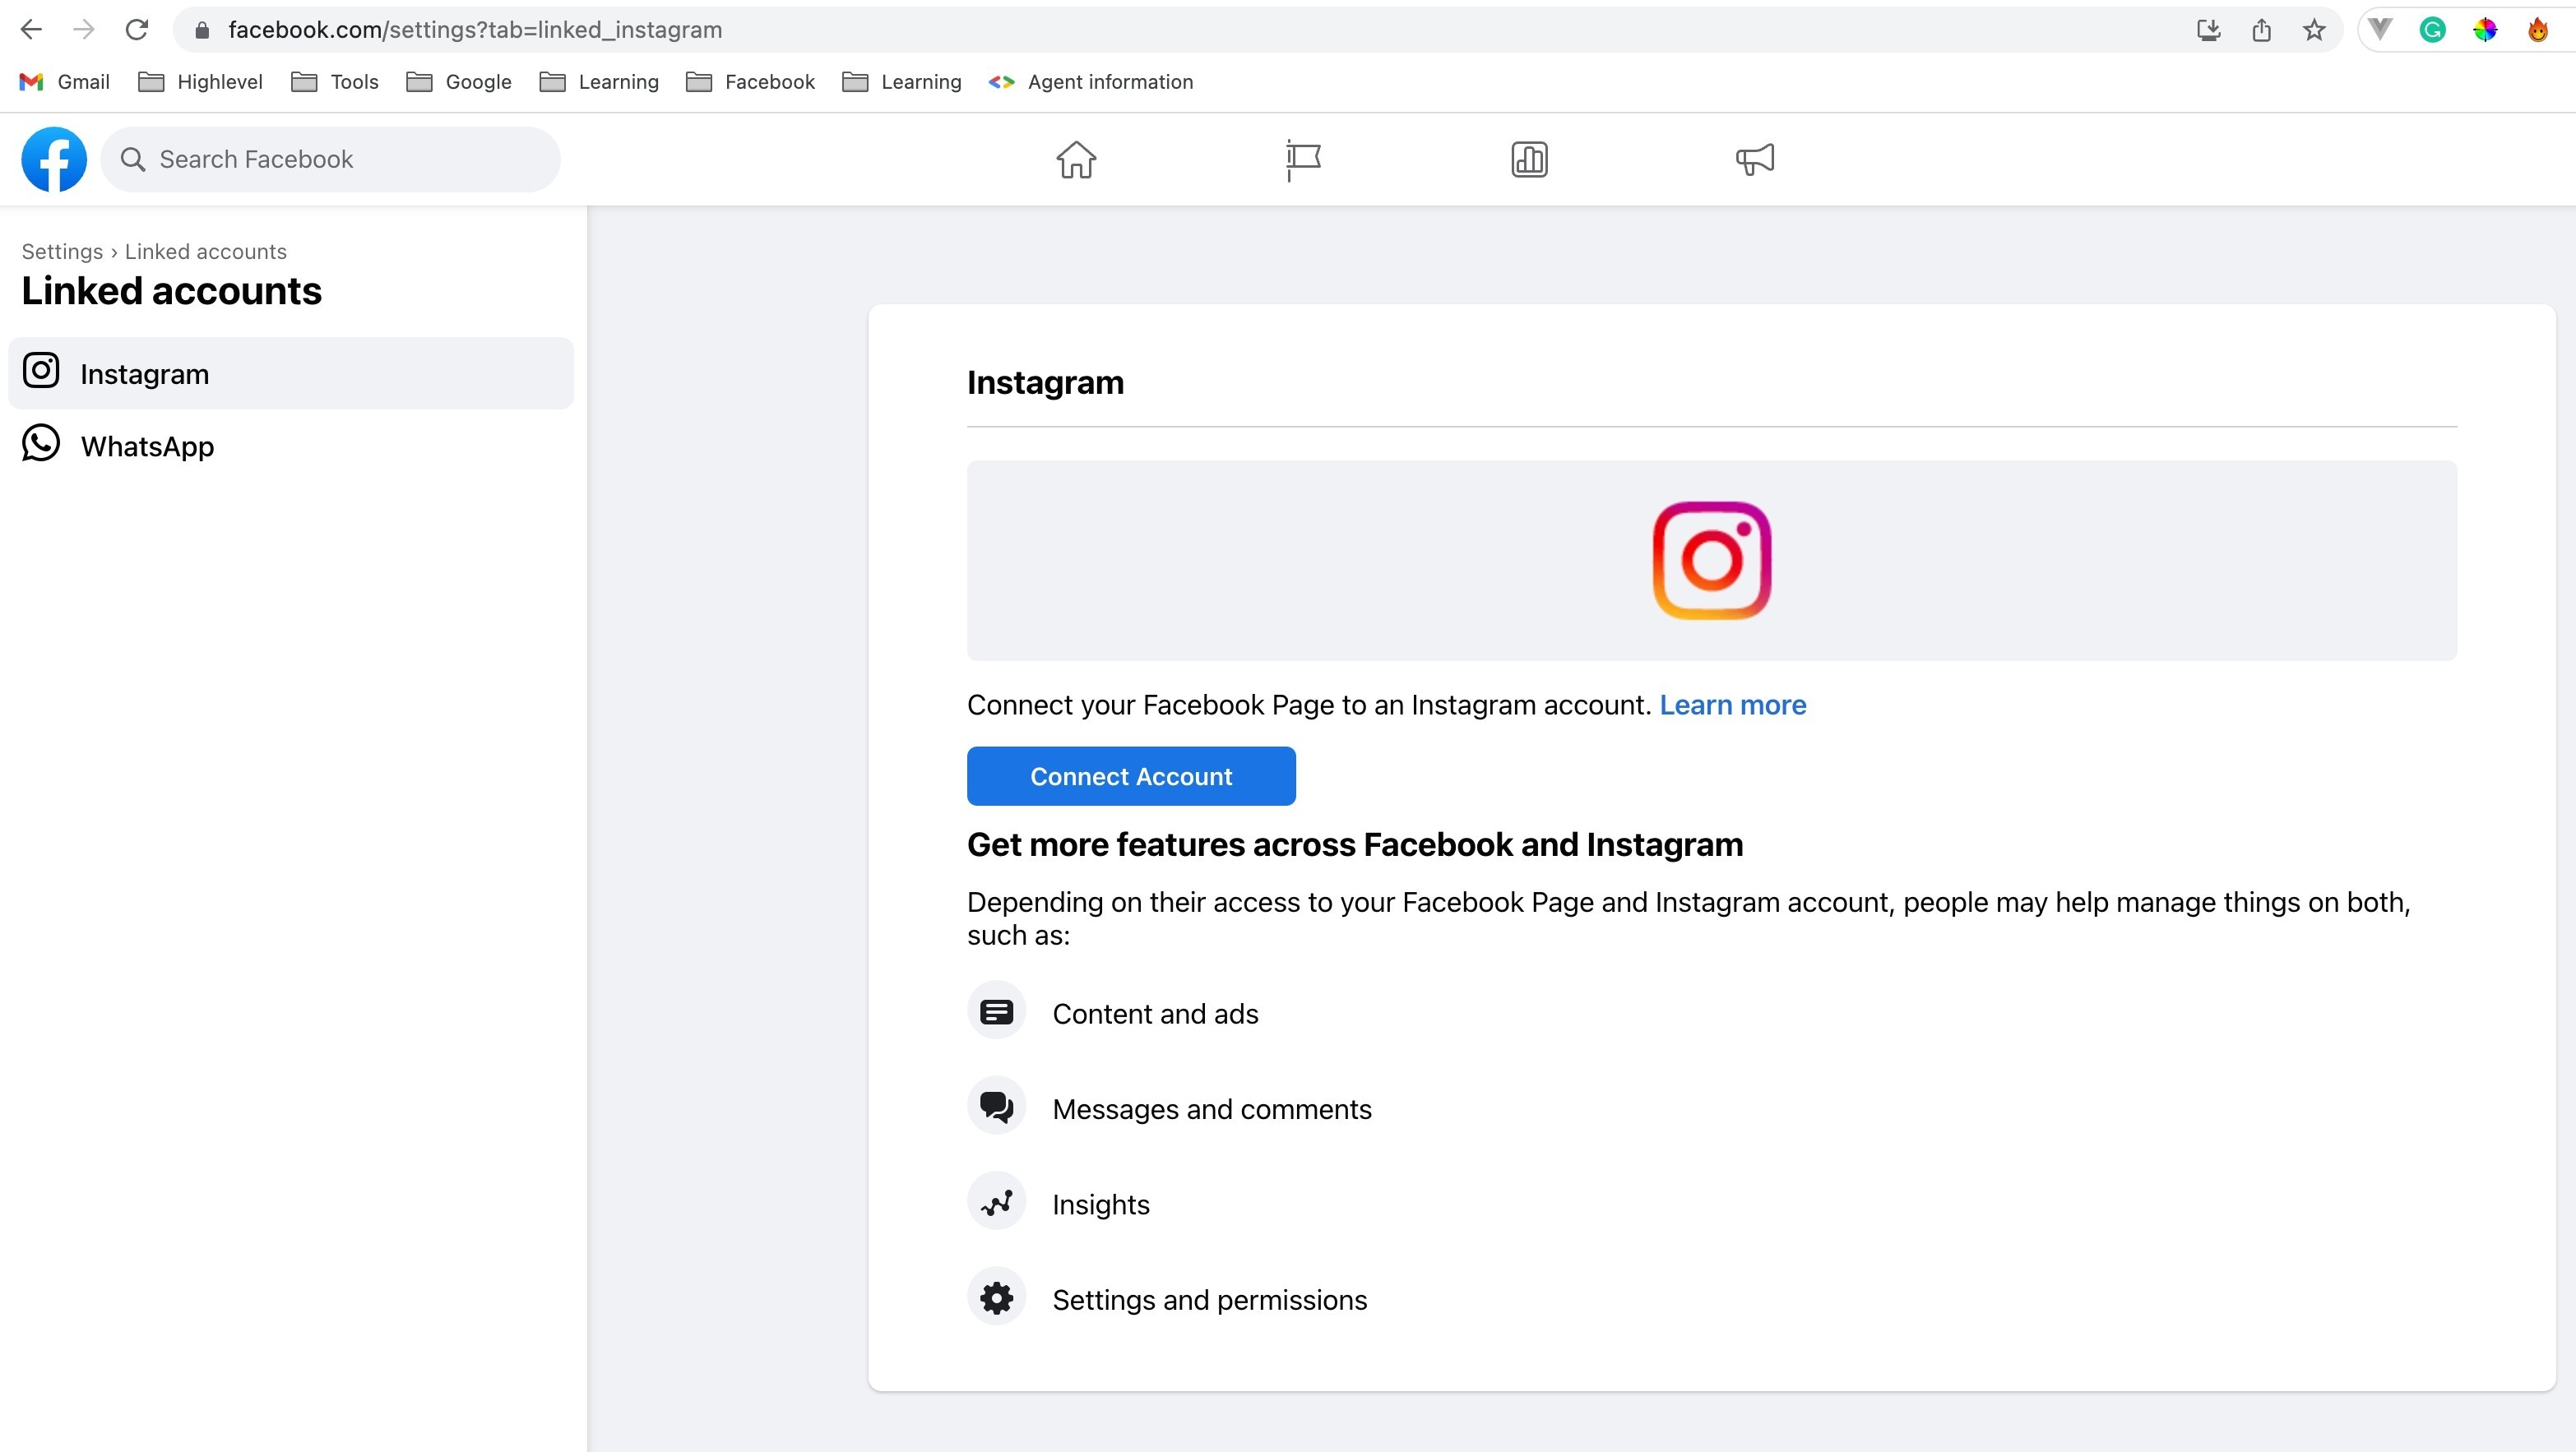The width and height of the screenshot is (2576, 1452).
Task: Open the Ads megaphone icon
Action: [1755, 159]
